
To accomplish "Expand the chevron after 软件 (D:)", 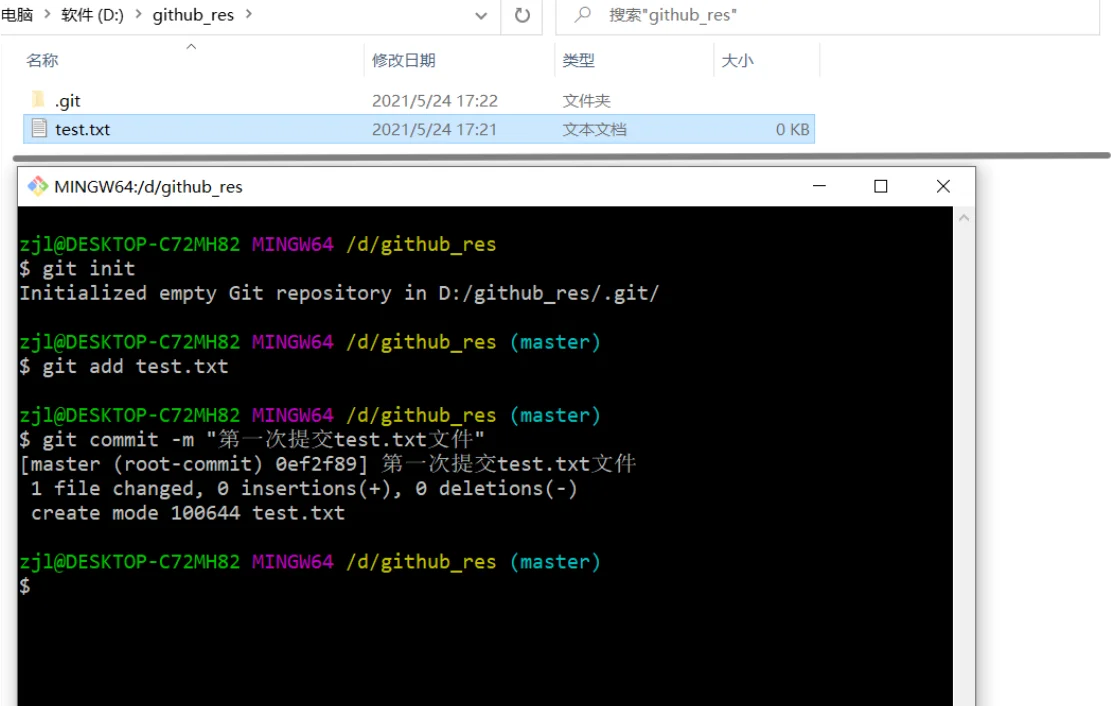I will click(x=138, y=16).
